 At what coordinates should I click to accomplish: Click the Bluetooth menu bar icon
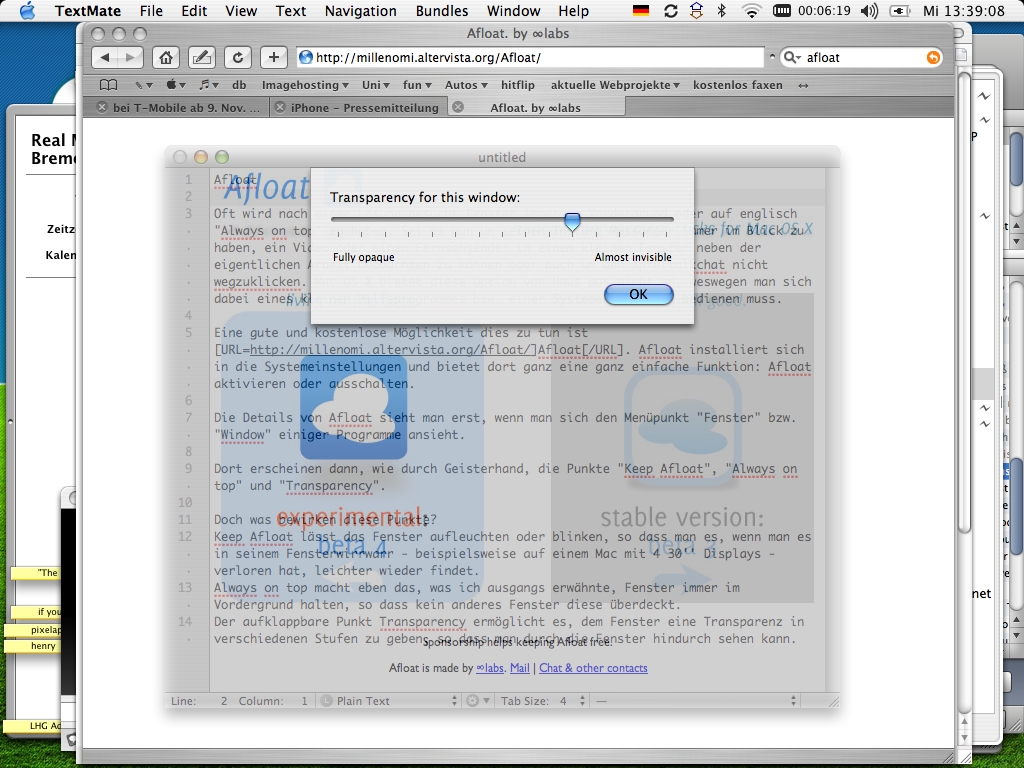722,10
